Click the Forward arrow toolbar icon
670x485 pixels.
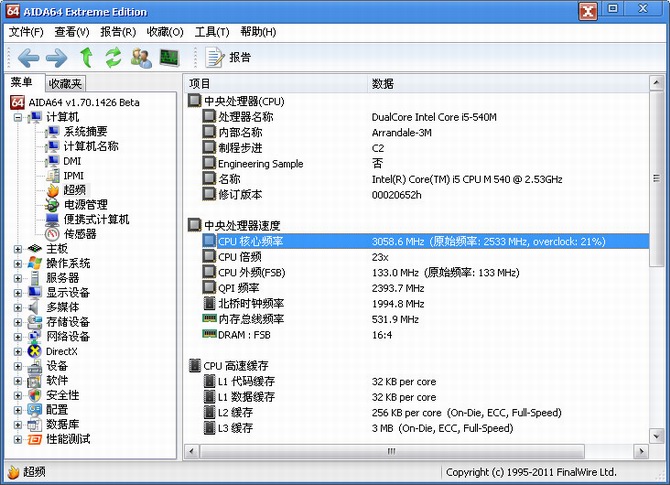[56, 57]
